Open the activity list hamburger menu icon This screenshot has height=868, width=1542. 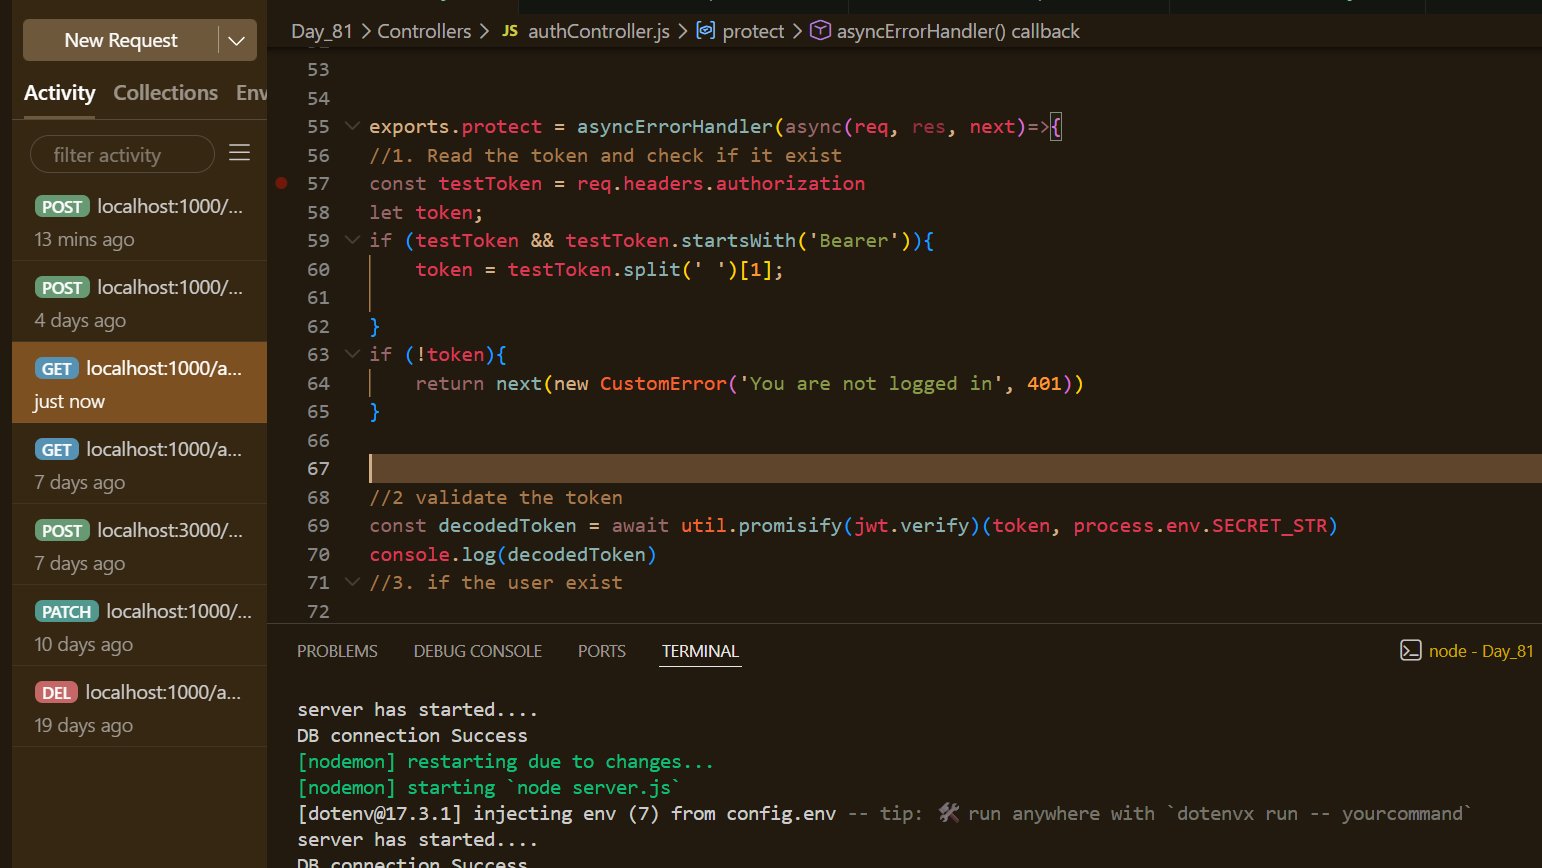click(x=239, y=153)
